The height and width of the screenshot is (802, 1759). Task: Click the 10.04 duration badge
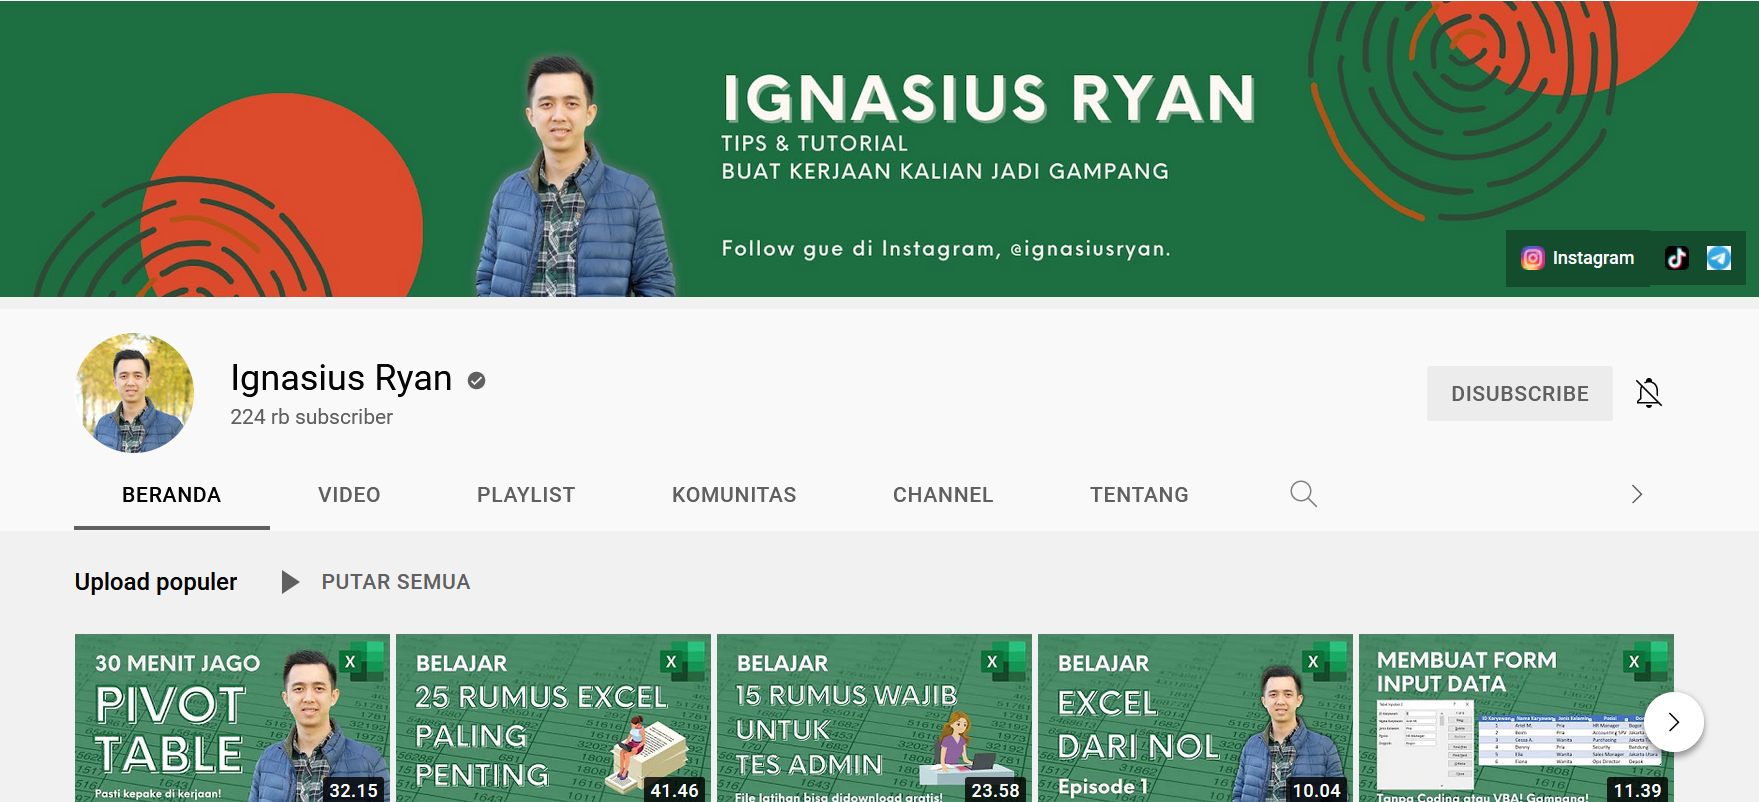1316,790
